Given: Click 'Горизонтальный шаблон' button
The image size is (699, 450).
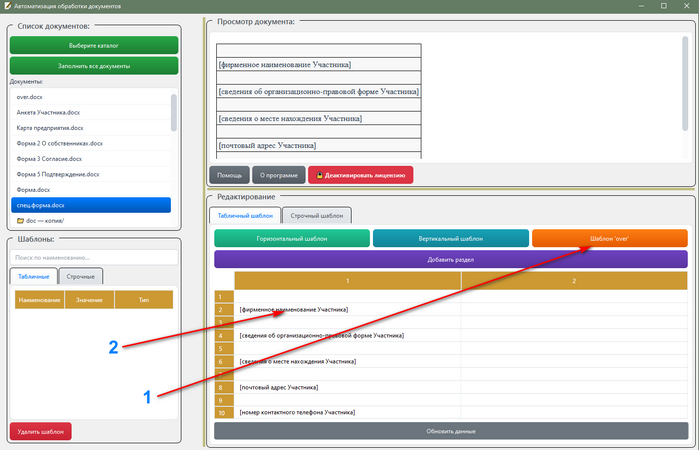Looking at the screenshot, I should click(x=292, y=239).
